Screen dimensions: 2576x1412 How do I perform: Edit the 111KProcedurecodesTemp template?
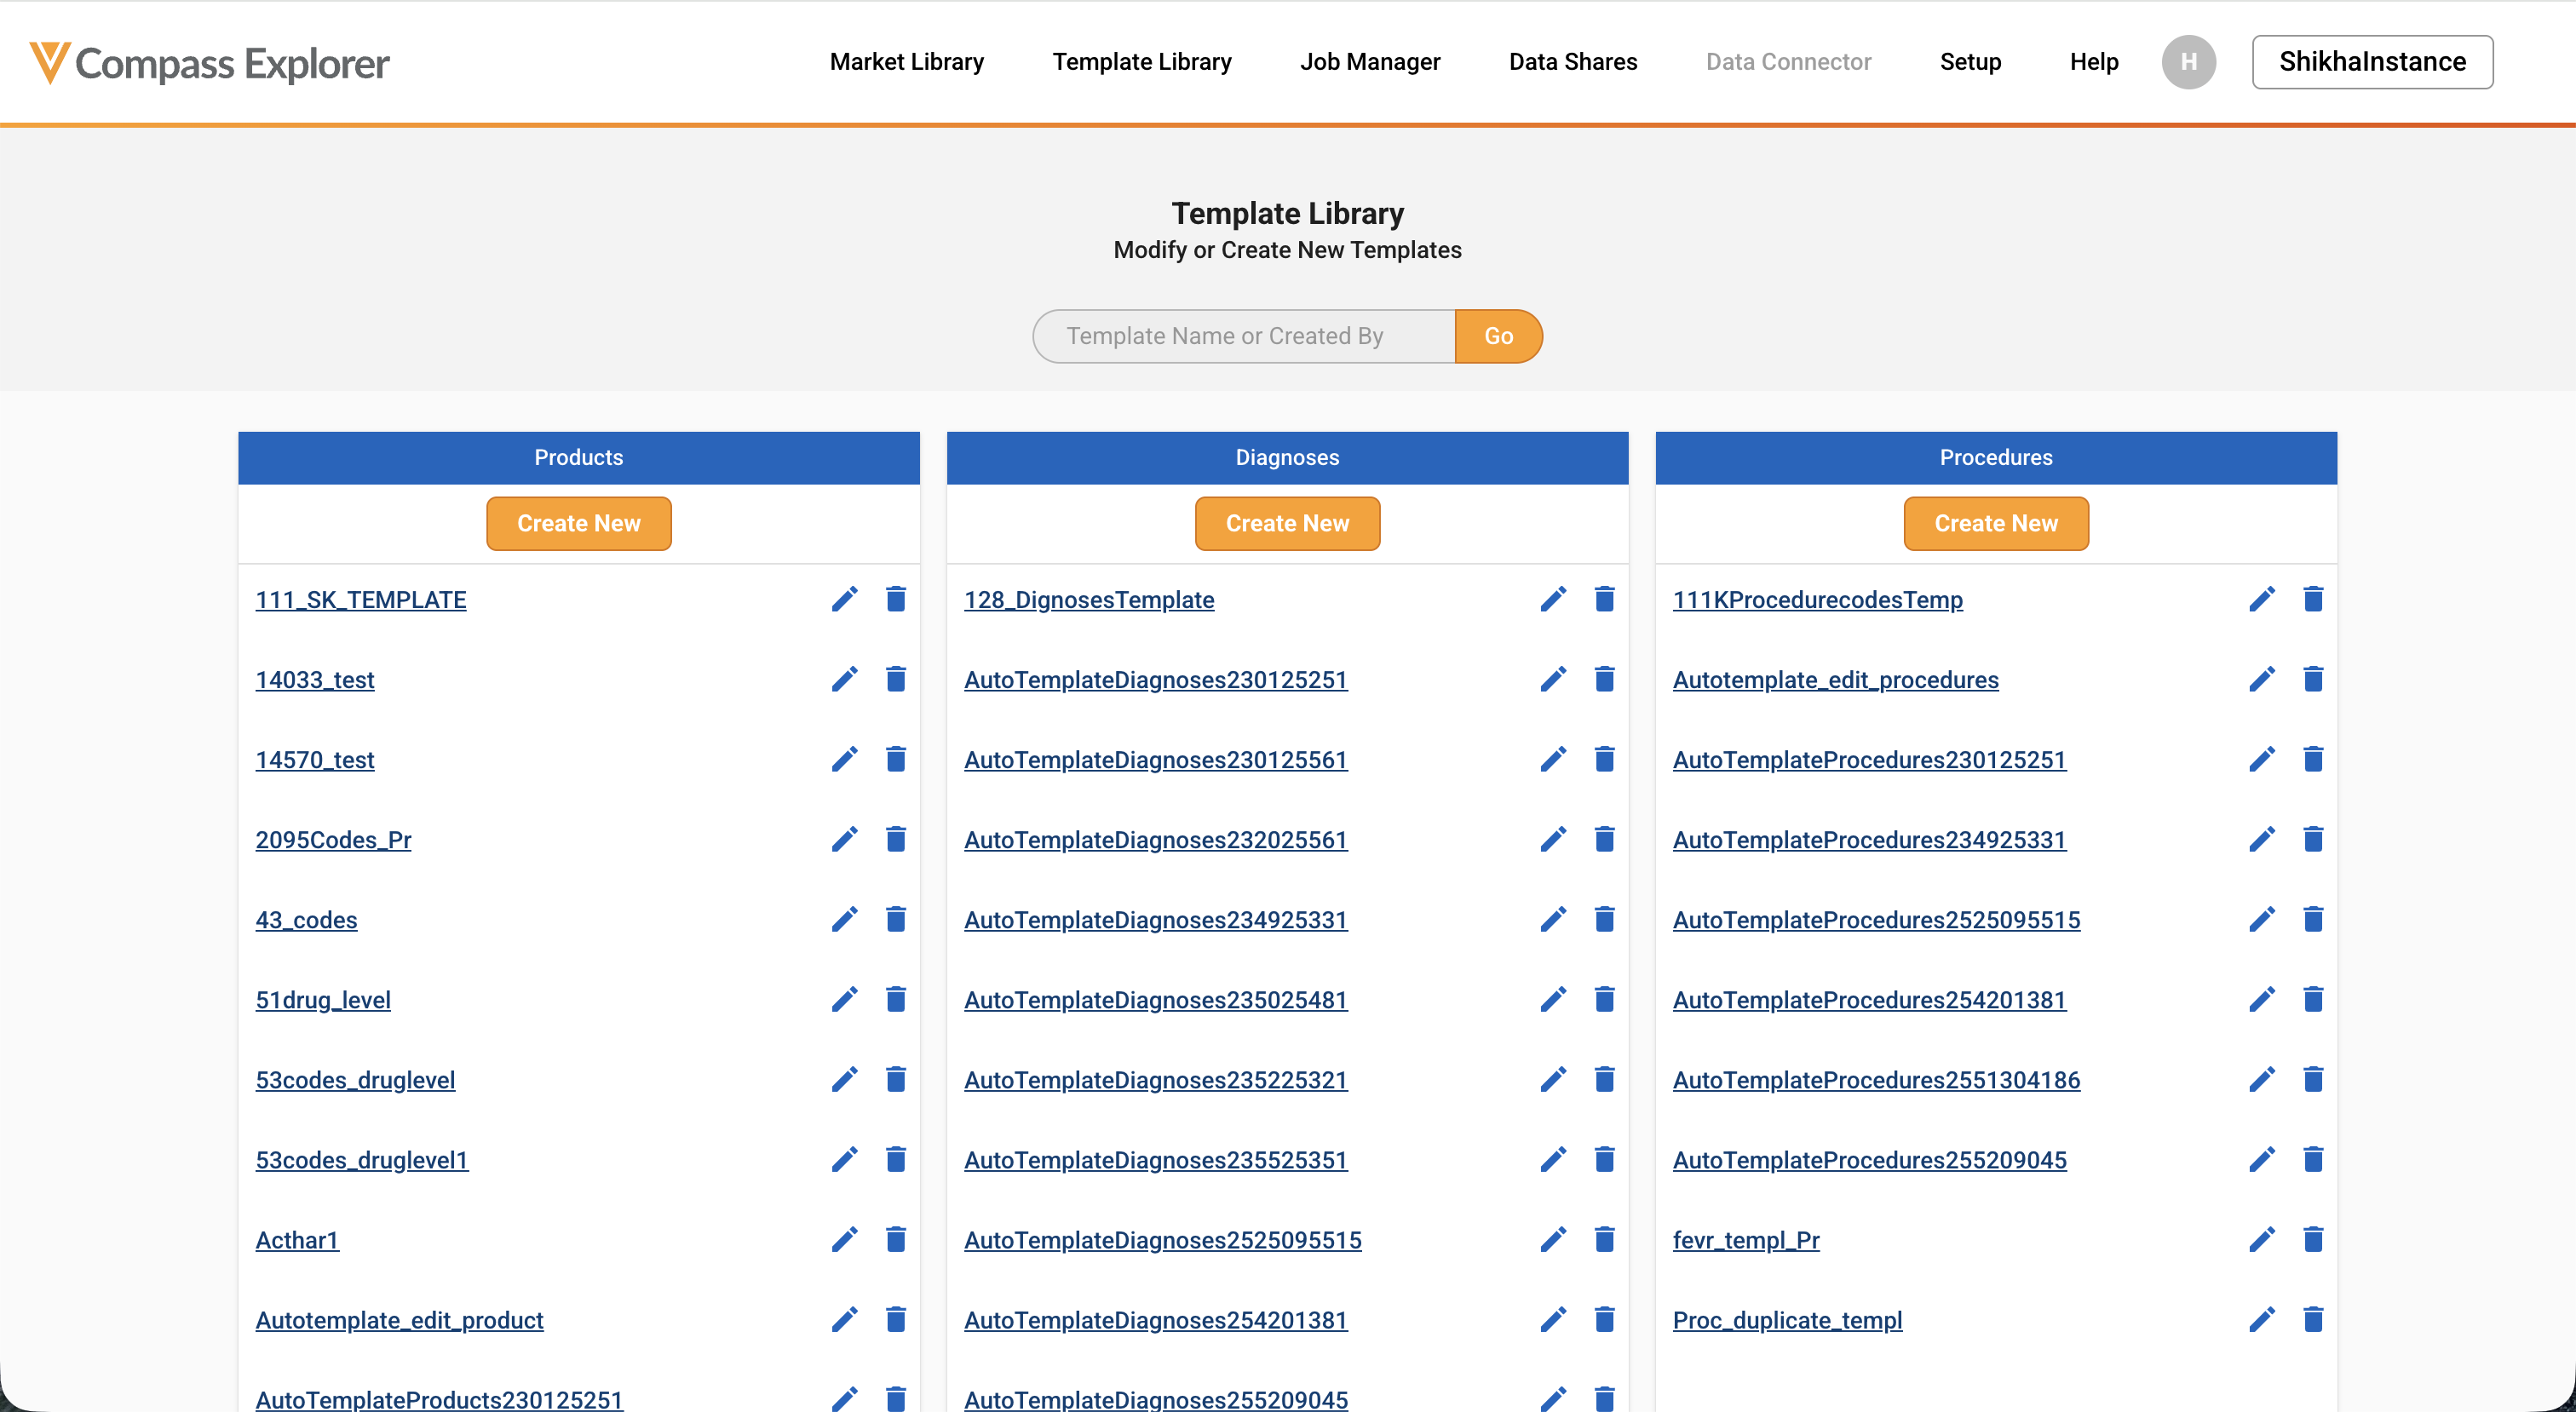tap(2262, 599)
